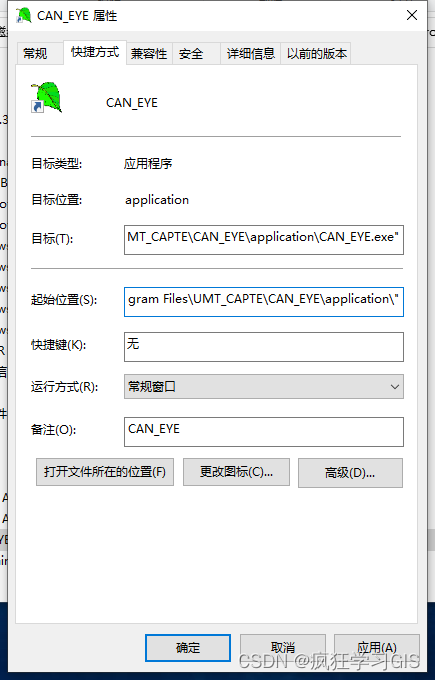Screen dimensions: 435x680
Task: Click the 备注(O) field containing CAN_EYE
Action: (x=264, y=432)
